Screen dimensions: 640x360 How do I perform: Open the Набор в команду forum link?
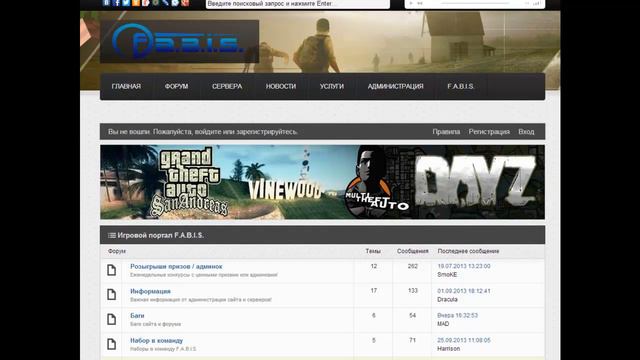tap(156, 340)
